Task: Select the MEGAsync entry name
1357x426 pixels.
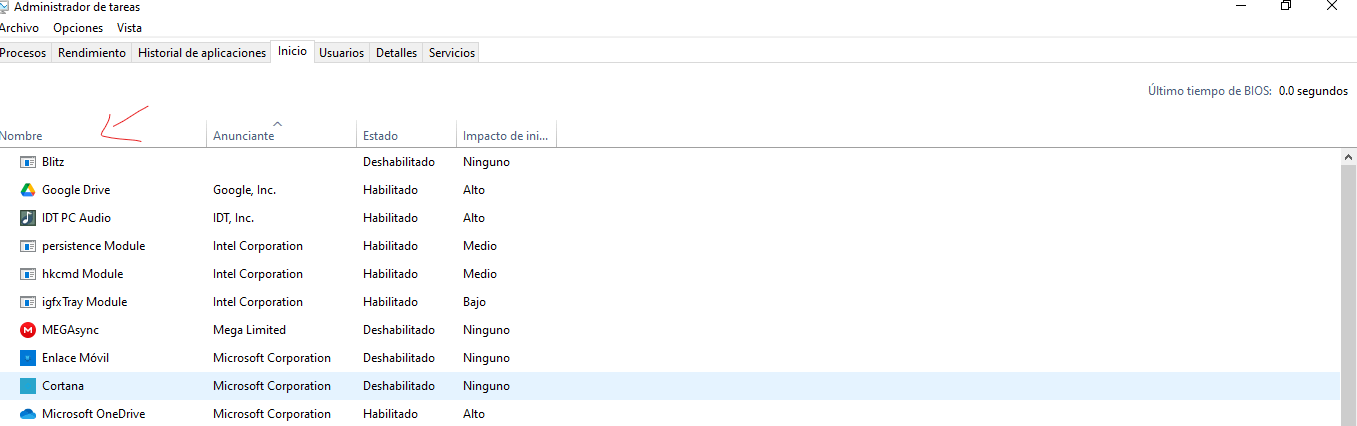Action: pyautogui.click(x=70, y=330)
